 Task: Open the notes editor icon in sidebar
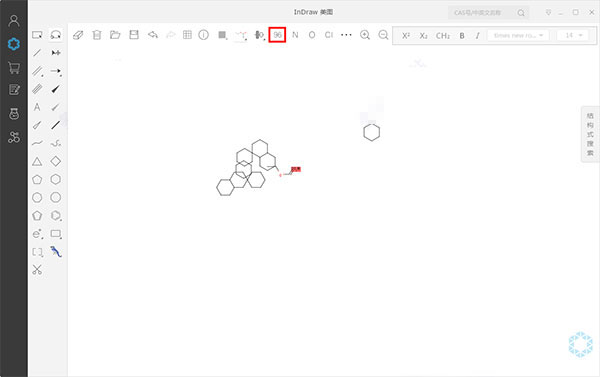(14, 90)
